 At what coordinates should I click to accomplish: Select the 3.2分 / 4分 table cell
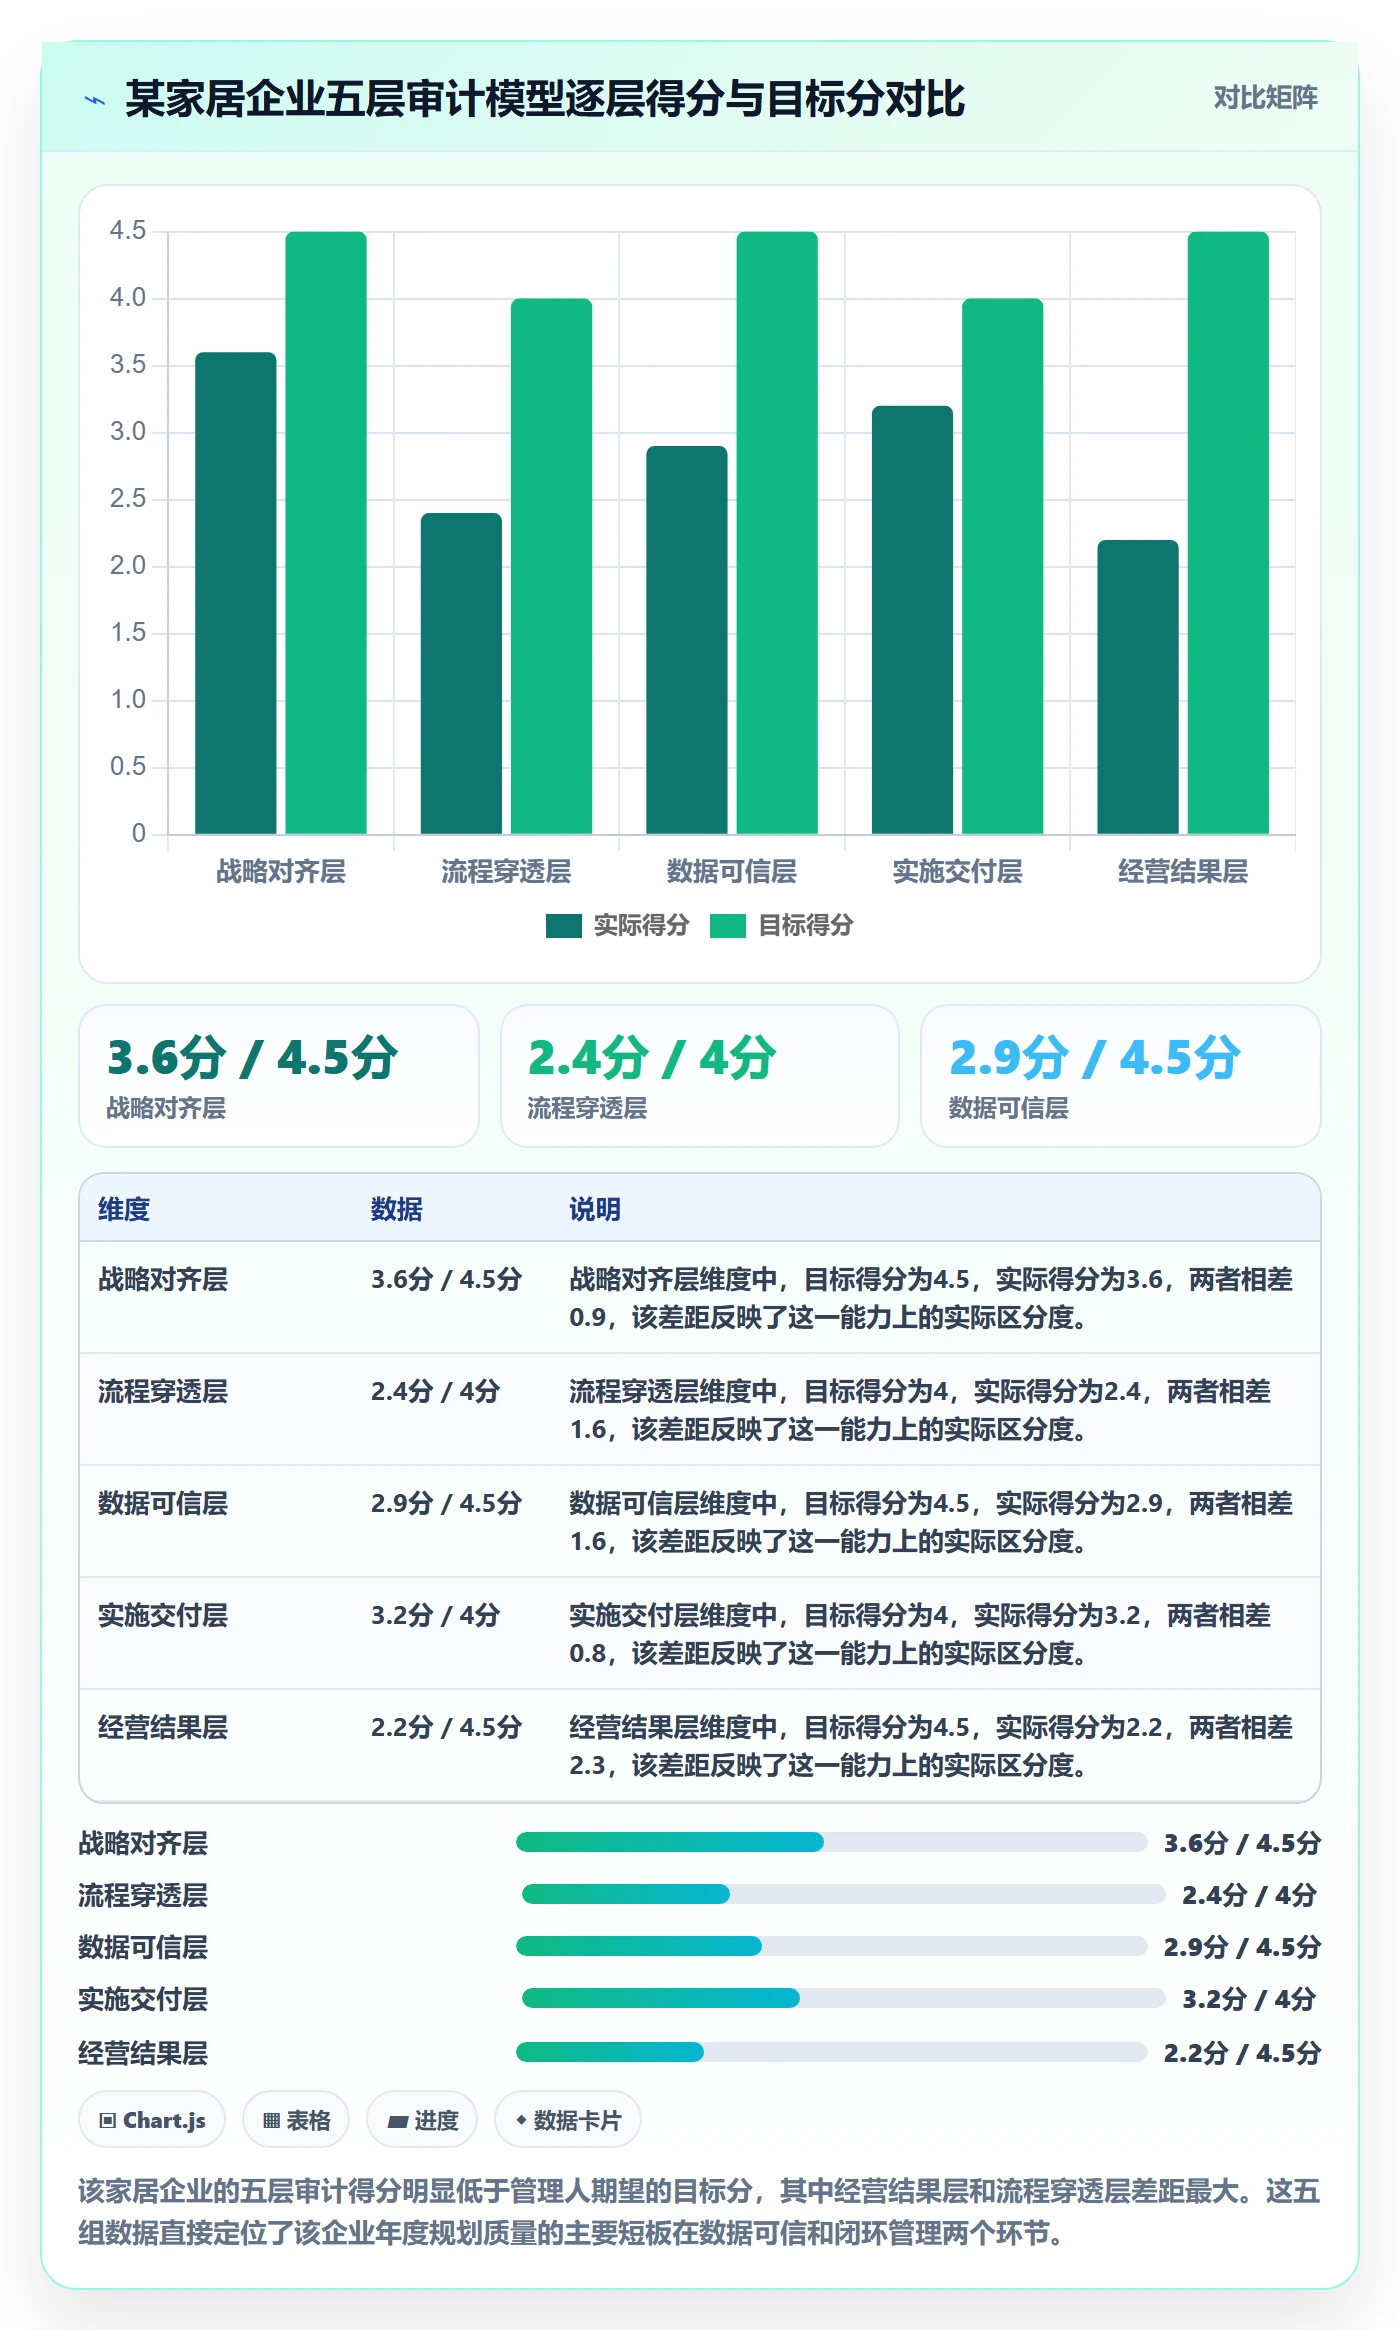click(435, 1615)
